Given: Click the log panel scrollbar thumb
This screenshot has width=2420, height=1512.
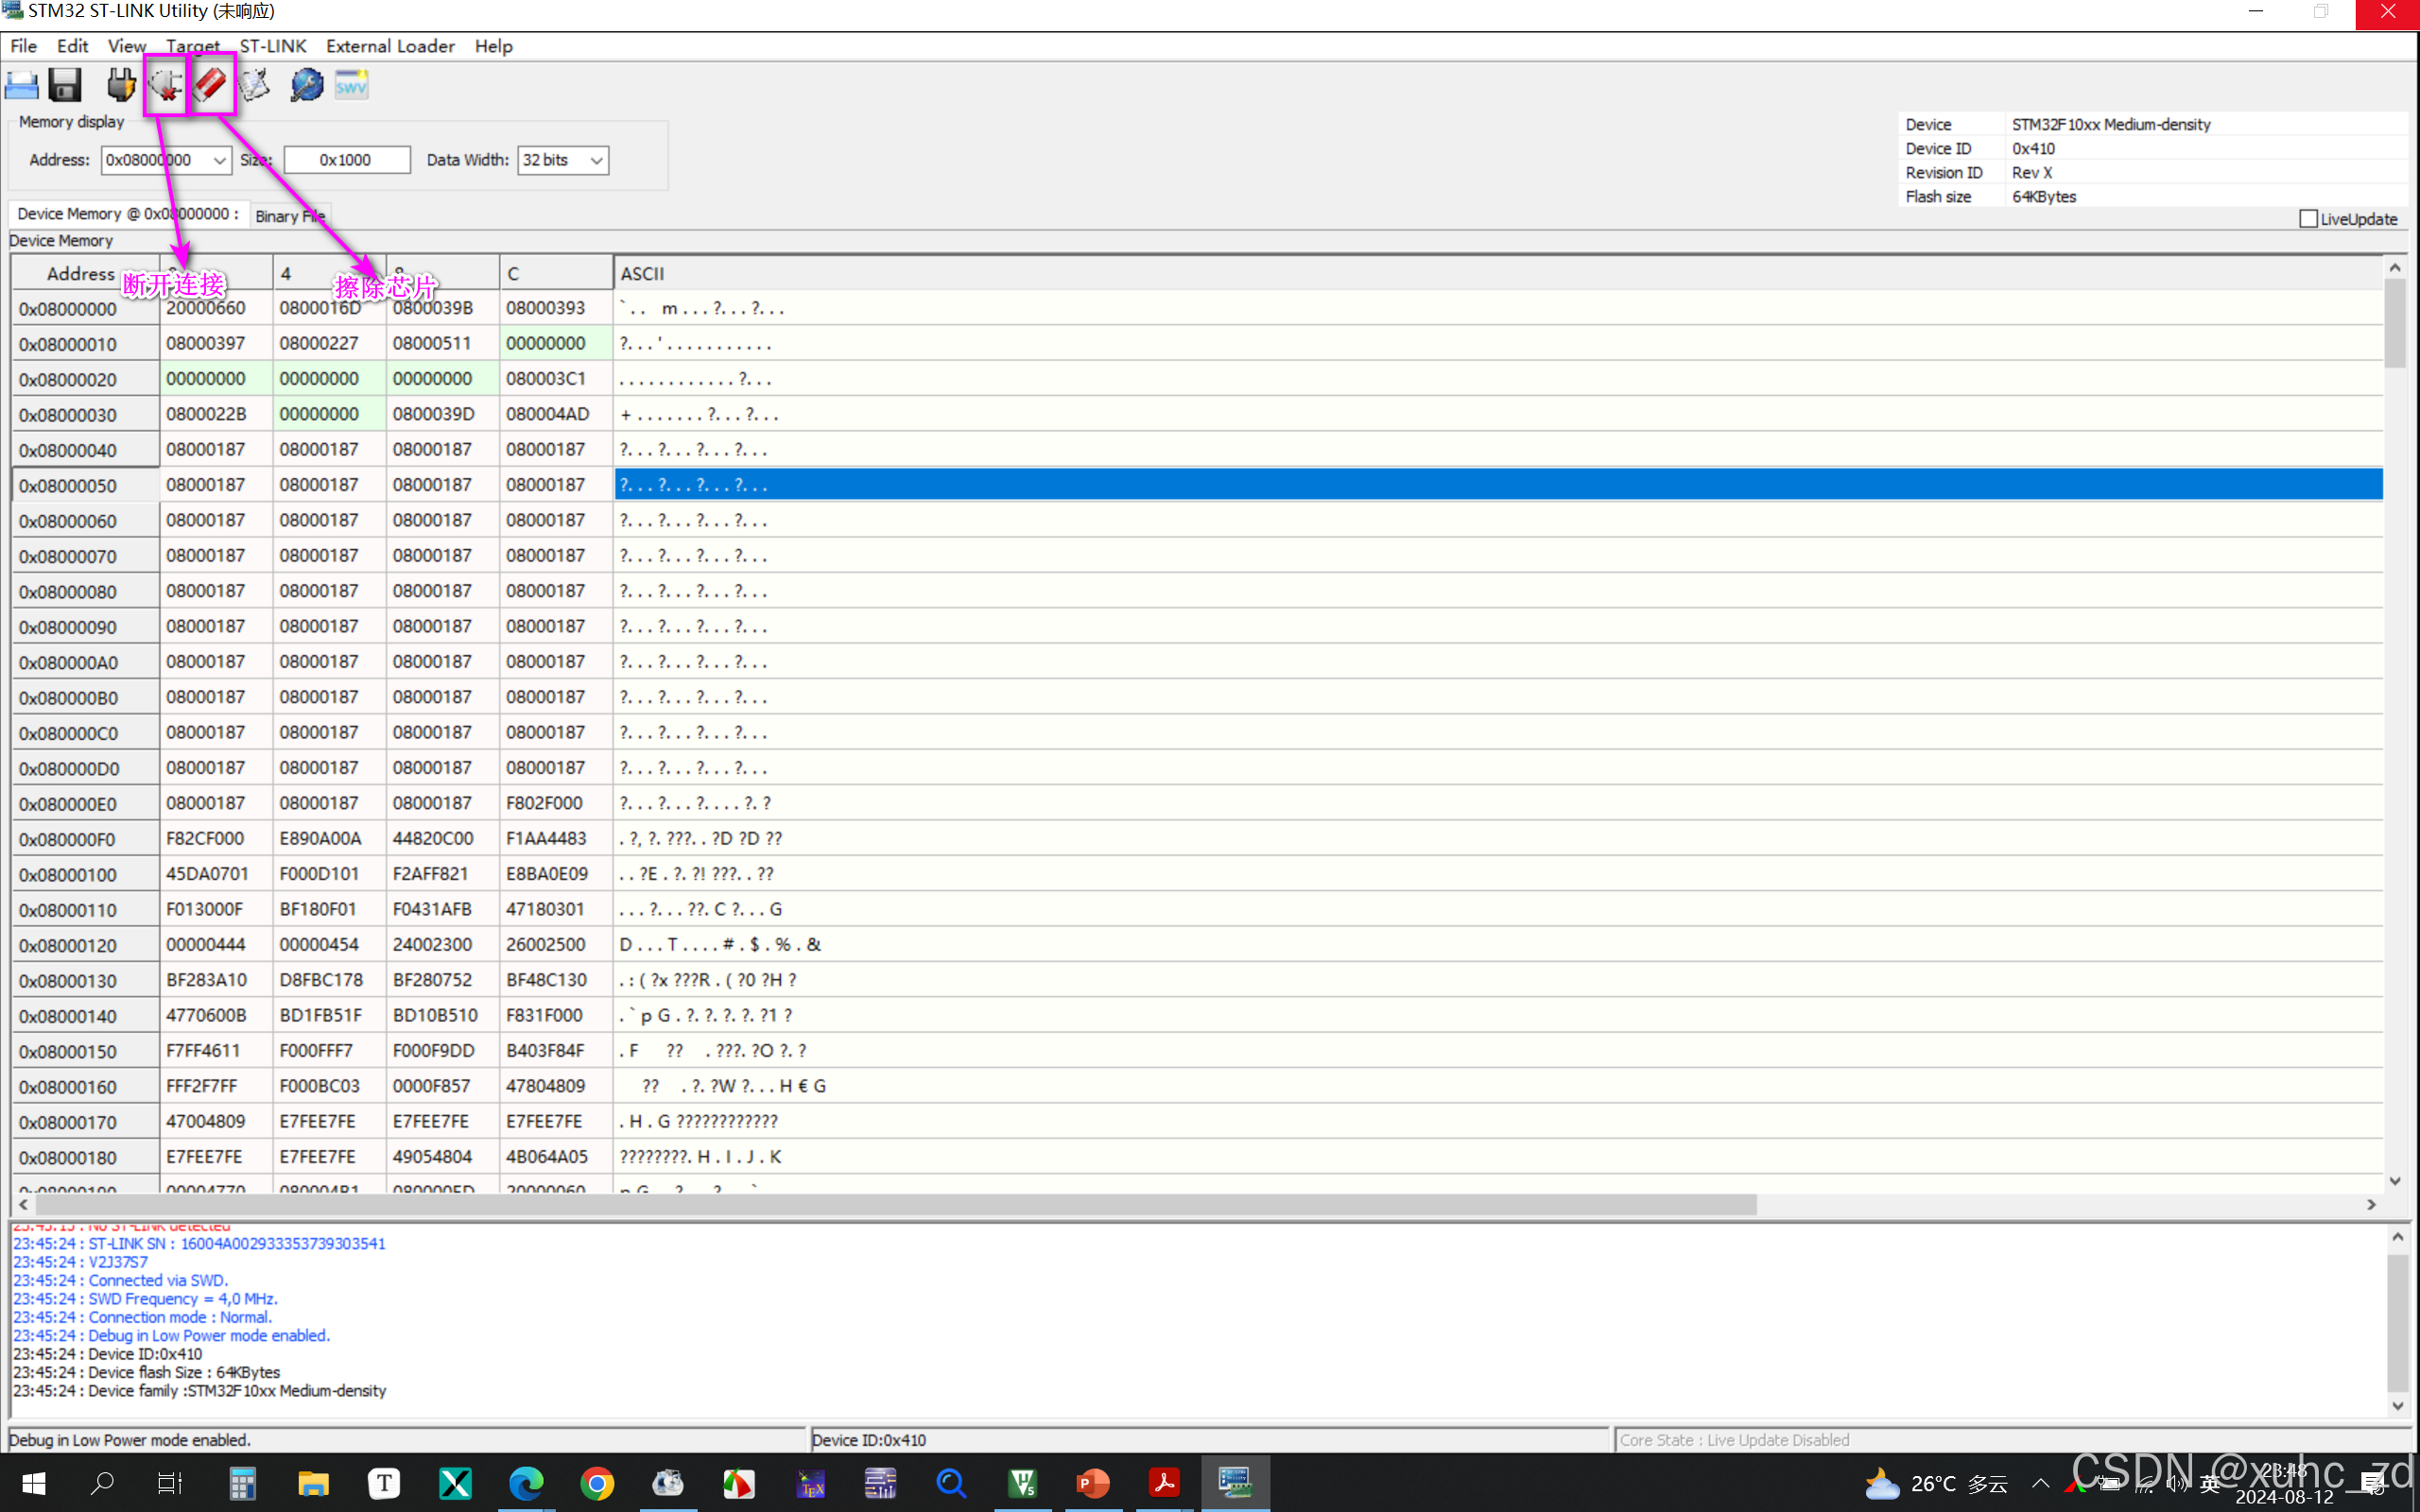Looking at the screenshot, I should click(x=2397, y=1324).
